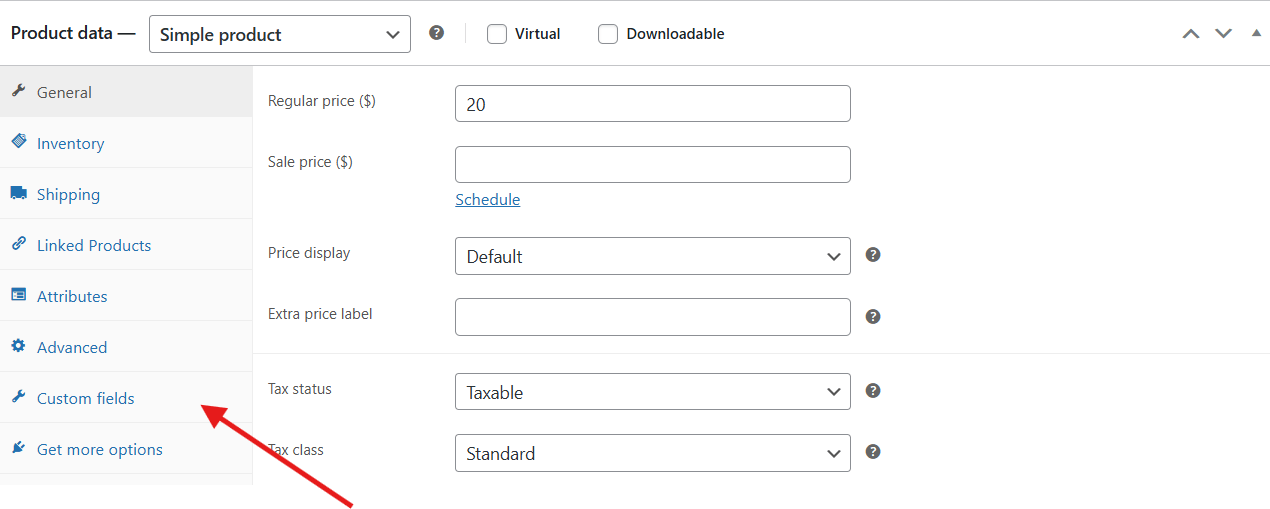Screen dimensions: 1270x509
Task: Click the Product data heading
Action: [73, 33]
